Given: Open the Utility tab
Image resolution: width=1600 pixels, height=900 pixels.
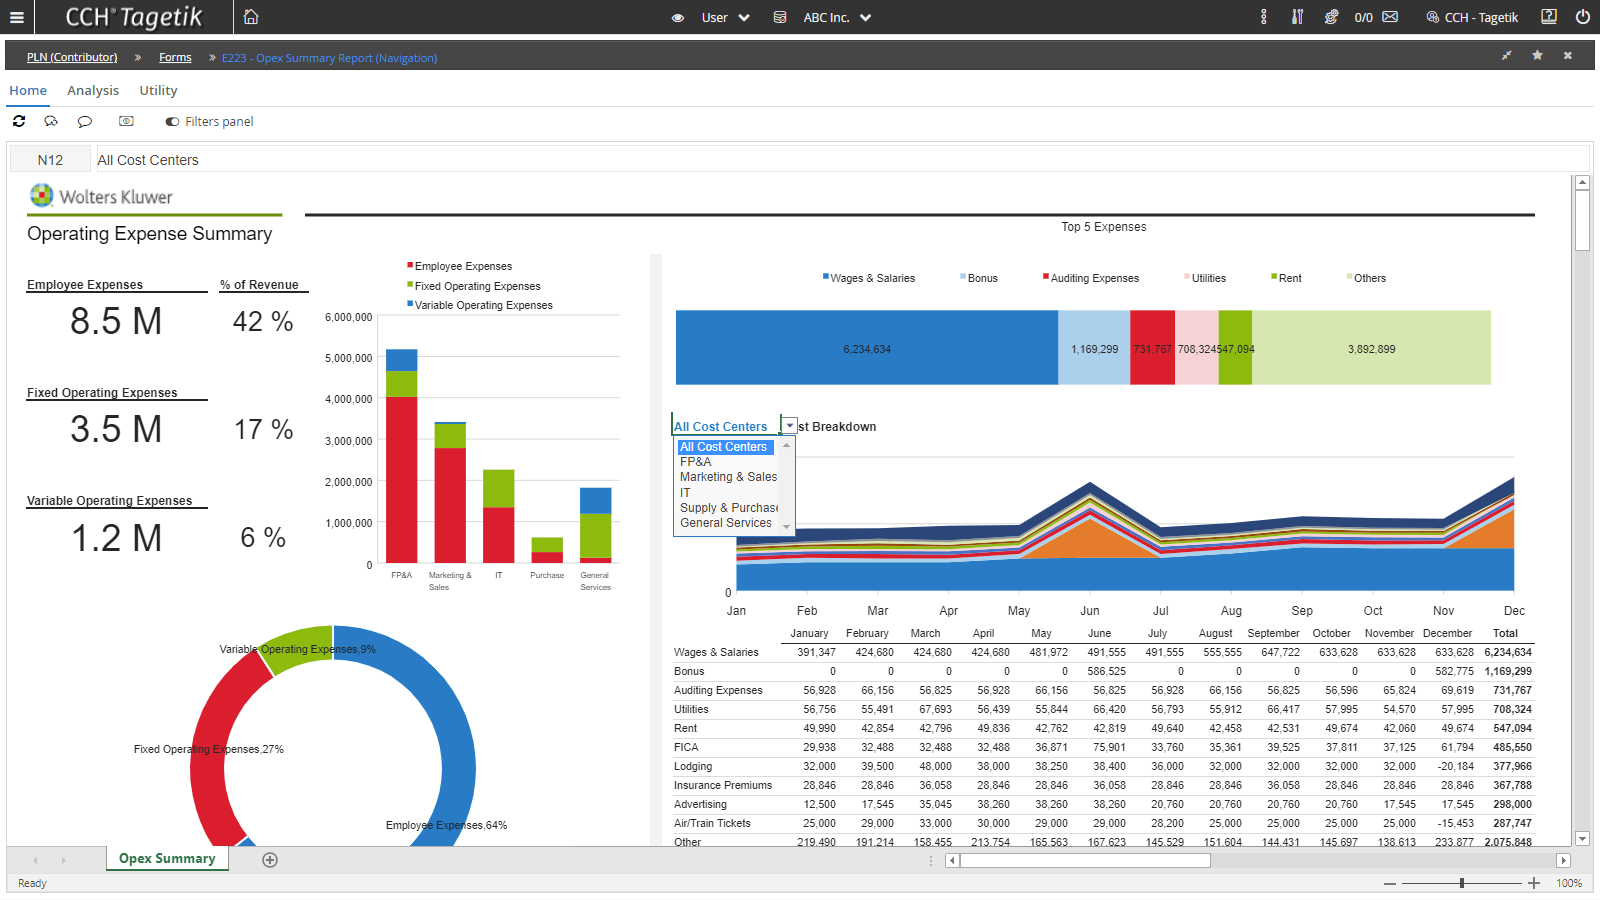Looking at the screenshot, I should [158, 90].
